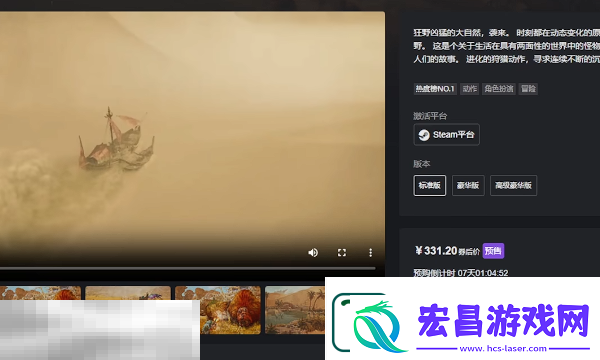Pick the 高级豪华版 edition option
The height and width of the screenshot is (360, 600).
pos(513,186)
